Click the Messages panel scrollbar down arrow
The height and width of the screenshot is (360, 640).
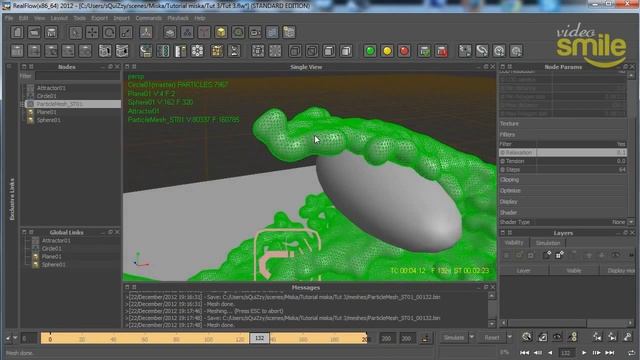point(492,324)
